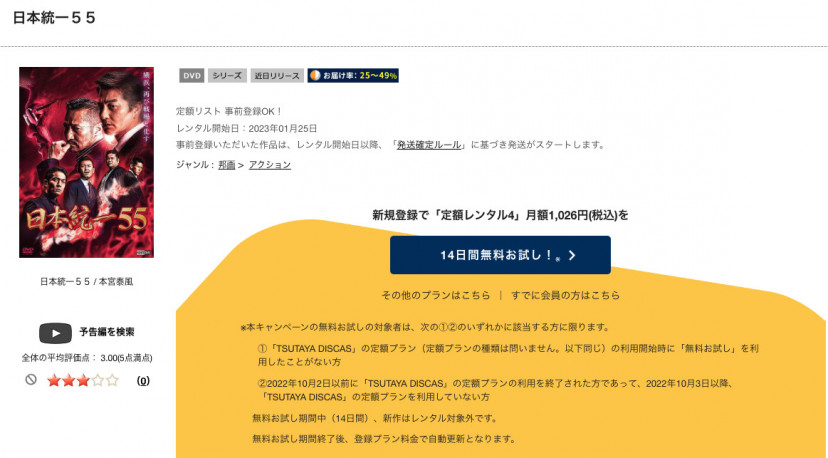Screen dimensions: 828x458
Task: Click the 無料お試し期間終了後 auto-renewal note
Action: (x=384, y=438)
